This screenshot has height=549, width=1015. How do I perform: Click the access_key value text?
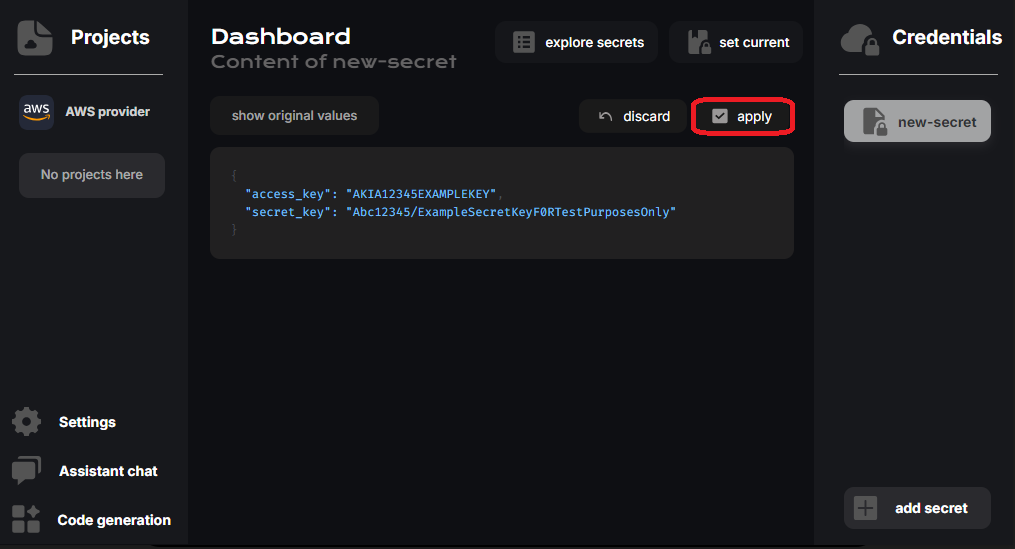(x=421, y=193)
